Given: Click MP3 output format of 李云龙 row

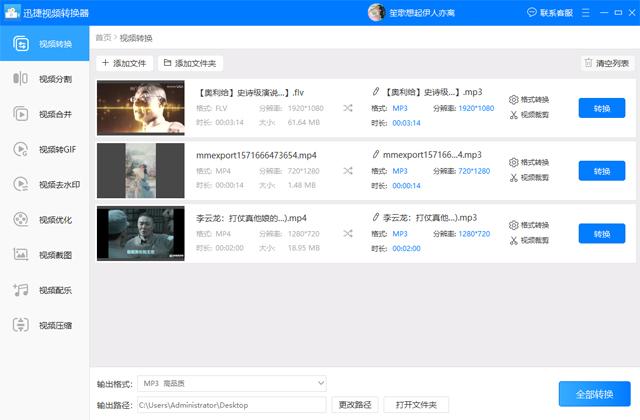Looking at the screenshot, I should click(400, 234).
